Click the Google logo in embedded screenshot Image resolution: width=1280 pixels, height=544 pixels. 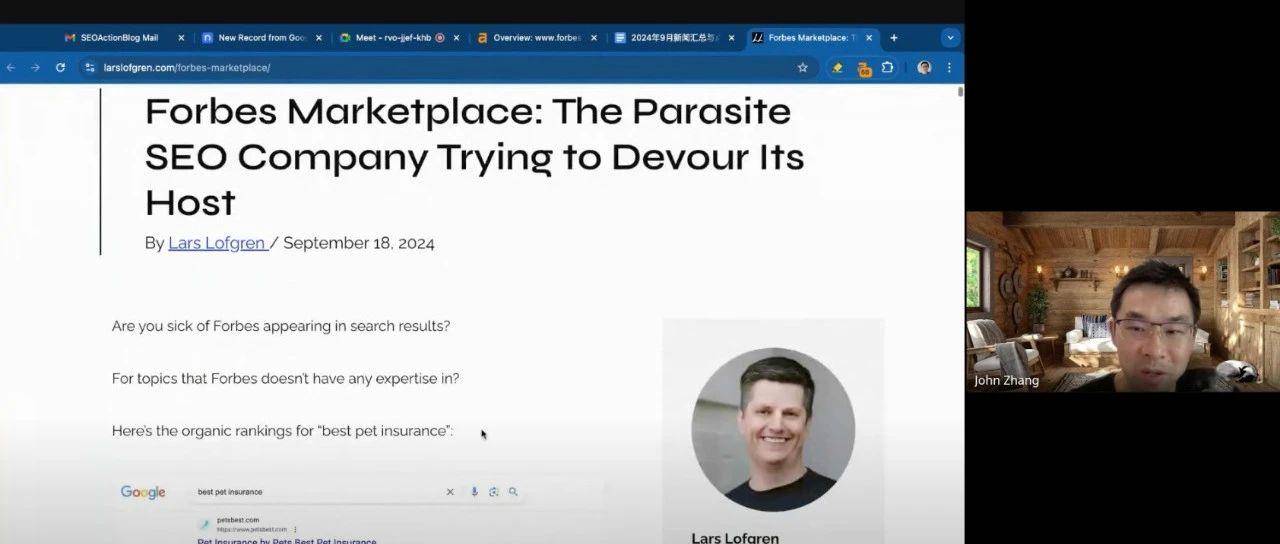tap(143, 492)
